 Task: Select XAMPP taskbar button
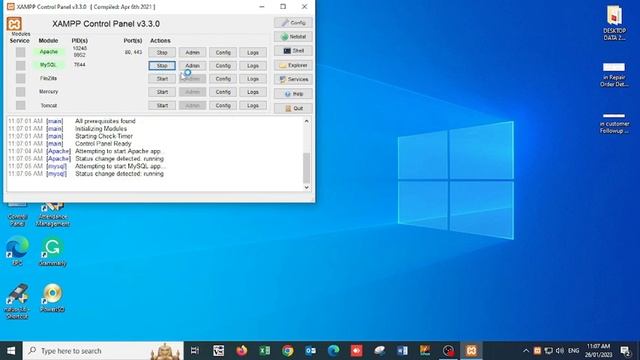pyautogui.click(x=471, y=351)
